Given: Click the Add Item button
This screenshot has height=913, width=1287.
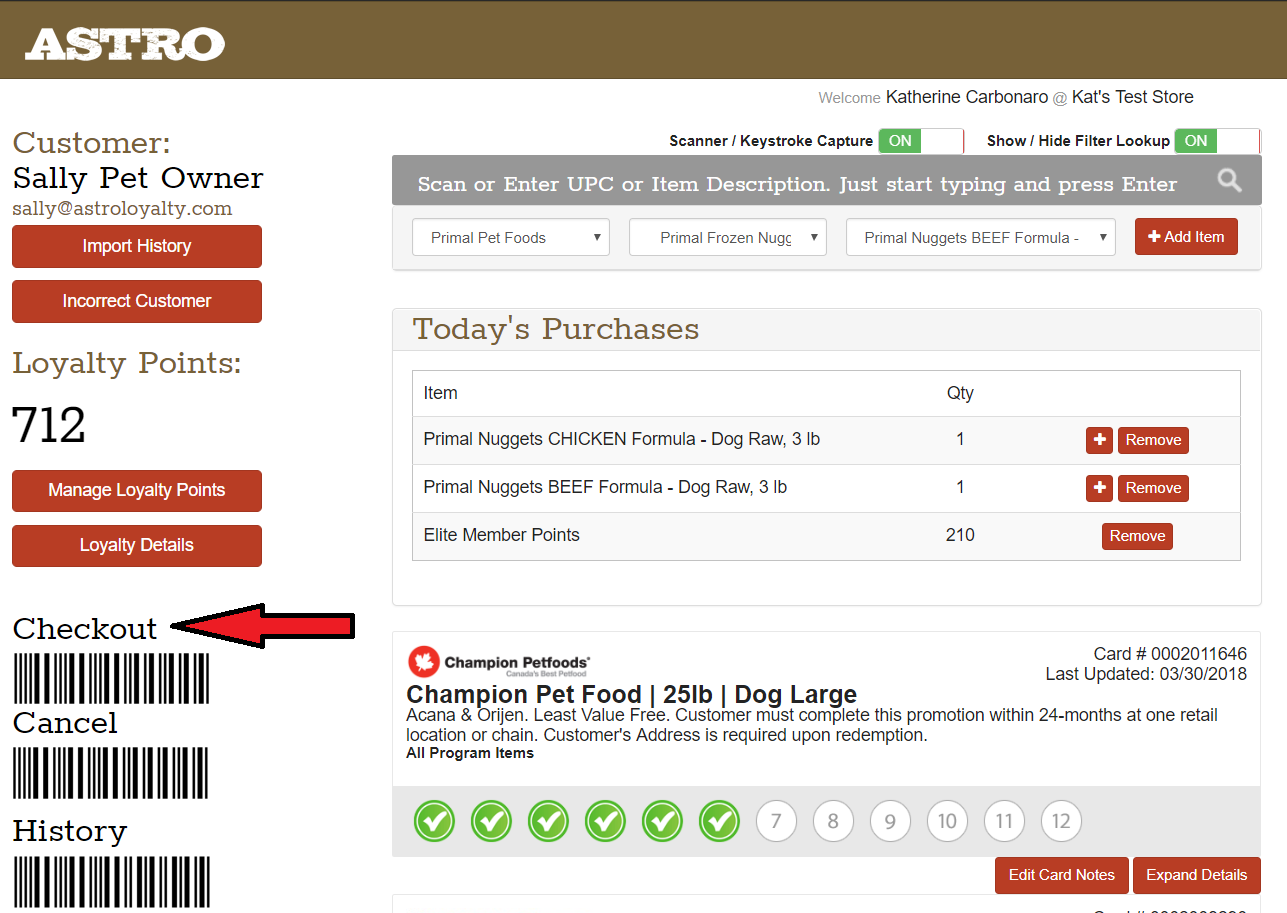Looking at the screenshot, I should (x=1186, y=237).
